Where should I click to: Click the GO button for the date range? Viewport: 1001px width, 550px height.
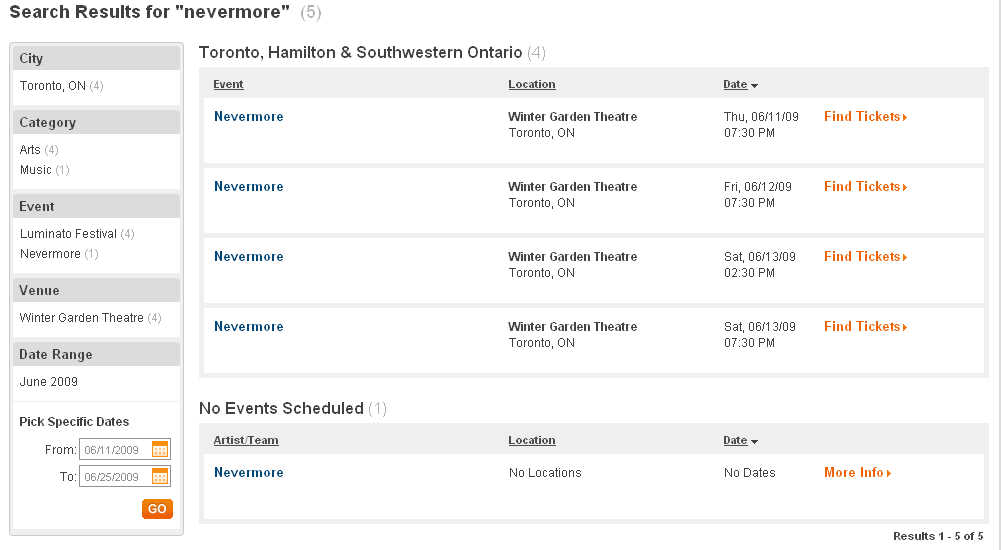157,509
